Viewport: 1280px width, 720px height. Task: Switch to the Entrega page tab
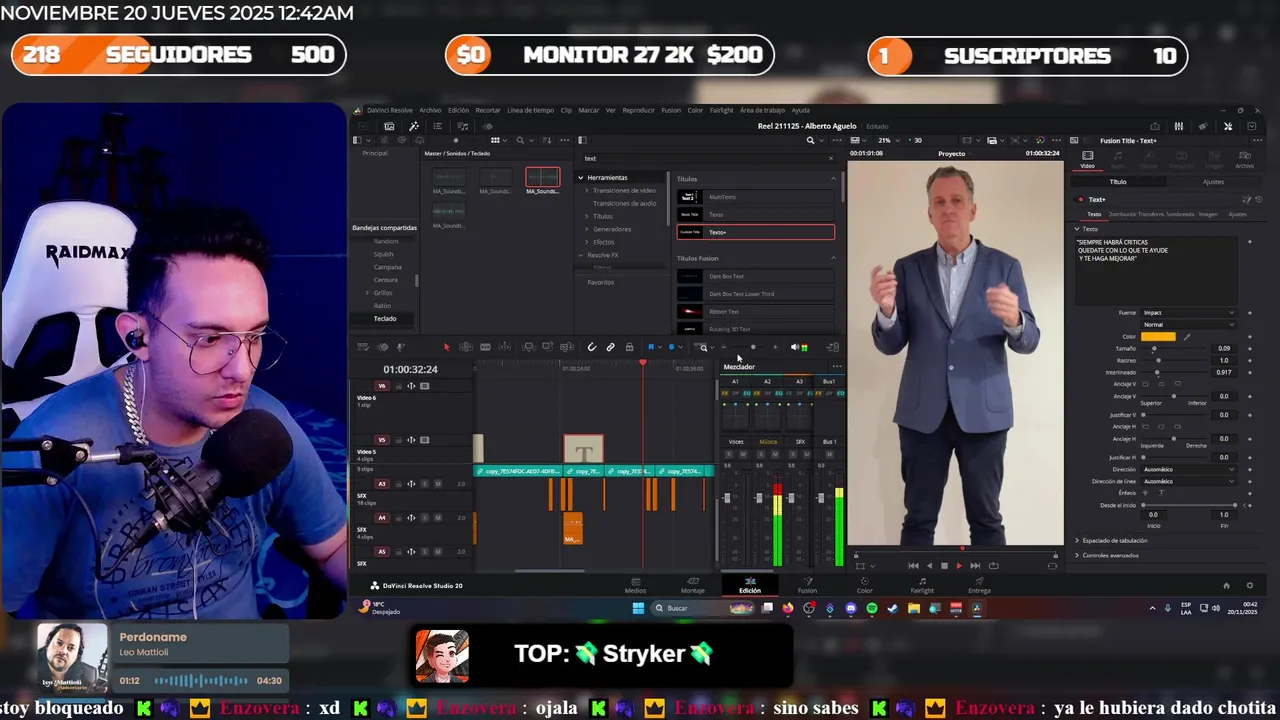tap(979, 585)
